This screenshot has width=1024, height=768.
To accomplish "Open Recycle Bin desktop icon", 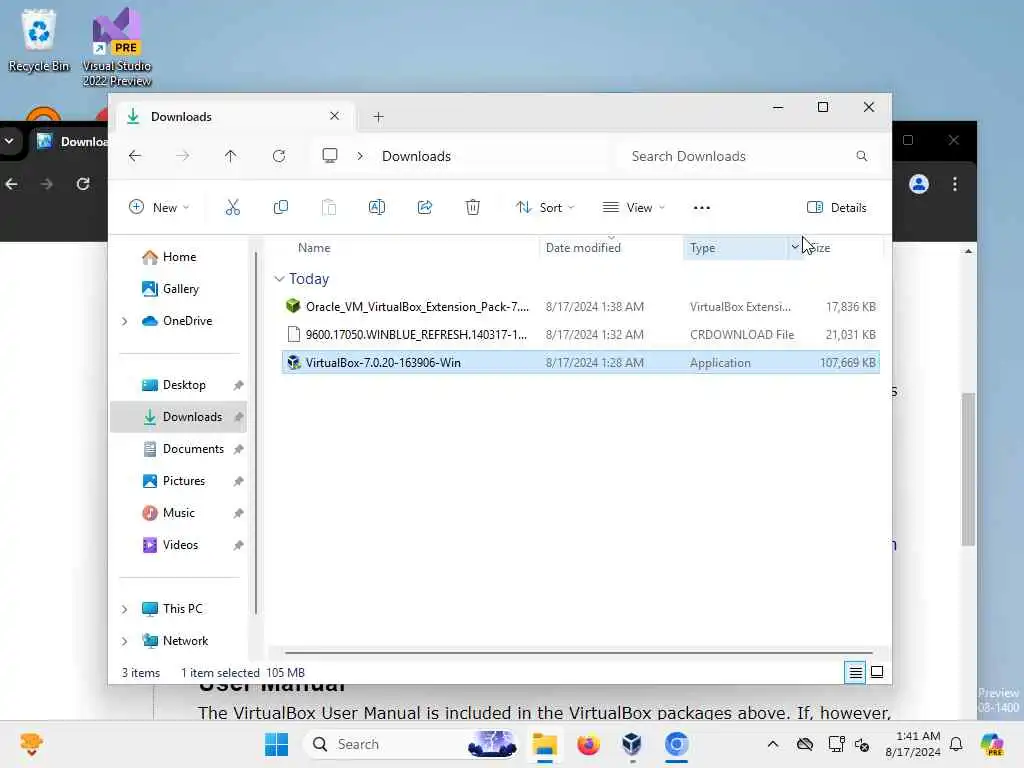I will click(x=39, y=40).
